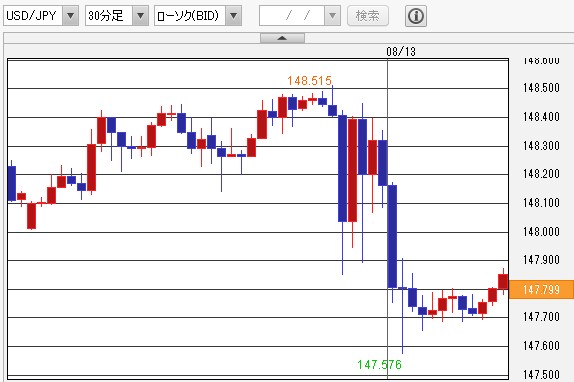Open the info icon button

pyautogui.click(x=416, y=16)
